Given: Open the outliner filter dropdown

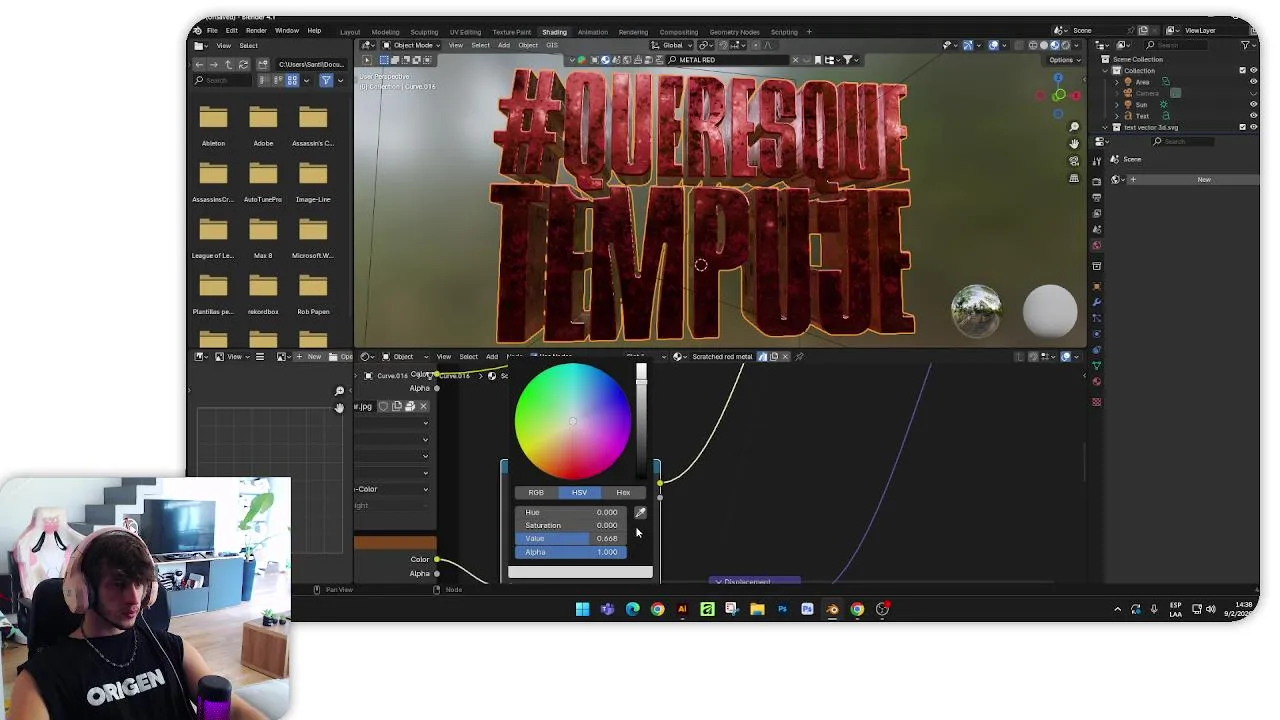Looking at the screenshot, I should (x=1247, y=45).
